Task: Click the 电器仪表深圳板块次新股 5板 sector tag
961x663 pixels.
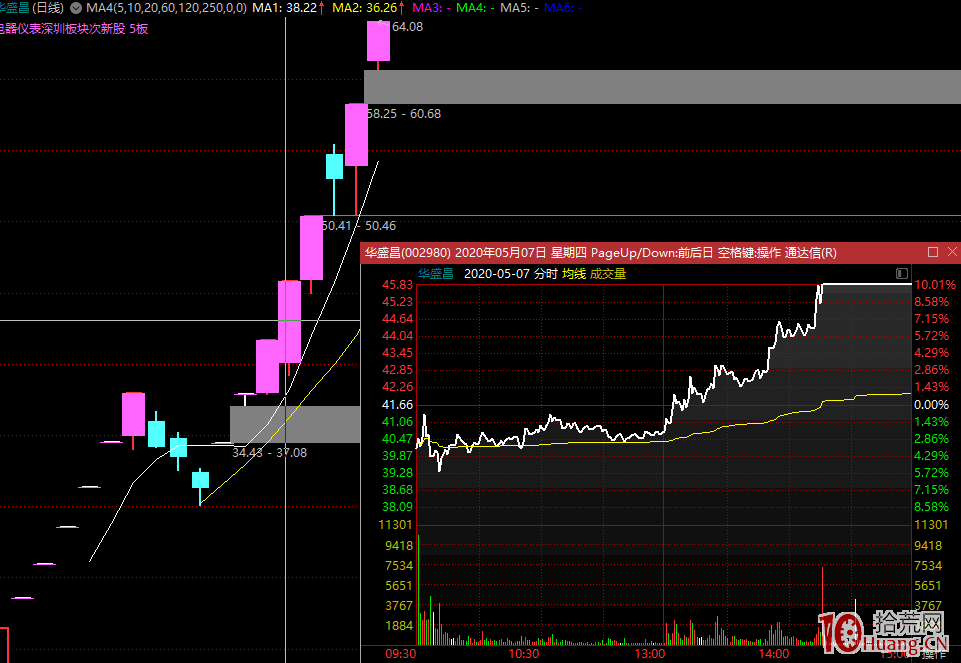Action: point(74,29)
